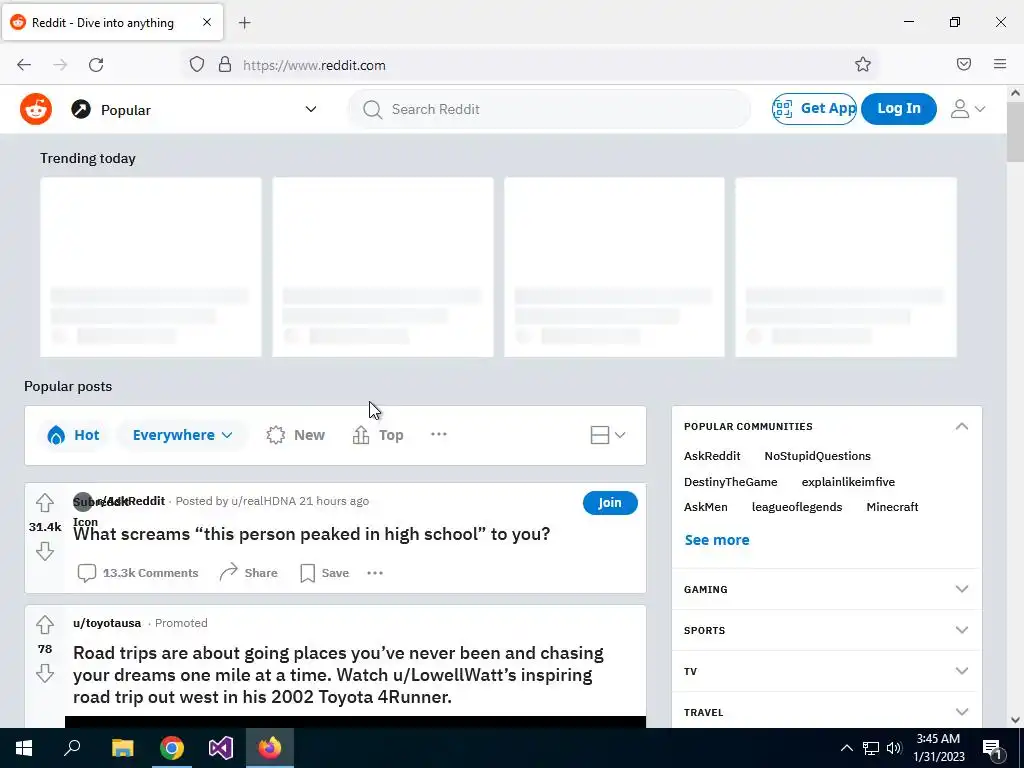
Task: Click See more communities
Action: click(x=717, y=540)
